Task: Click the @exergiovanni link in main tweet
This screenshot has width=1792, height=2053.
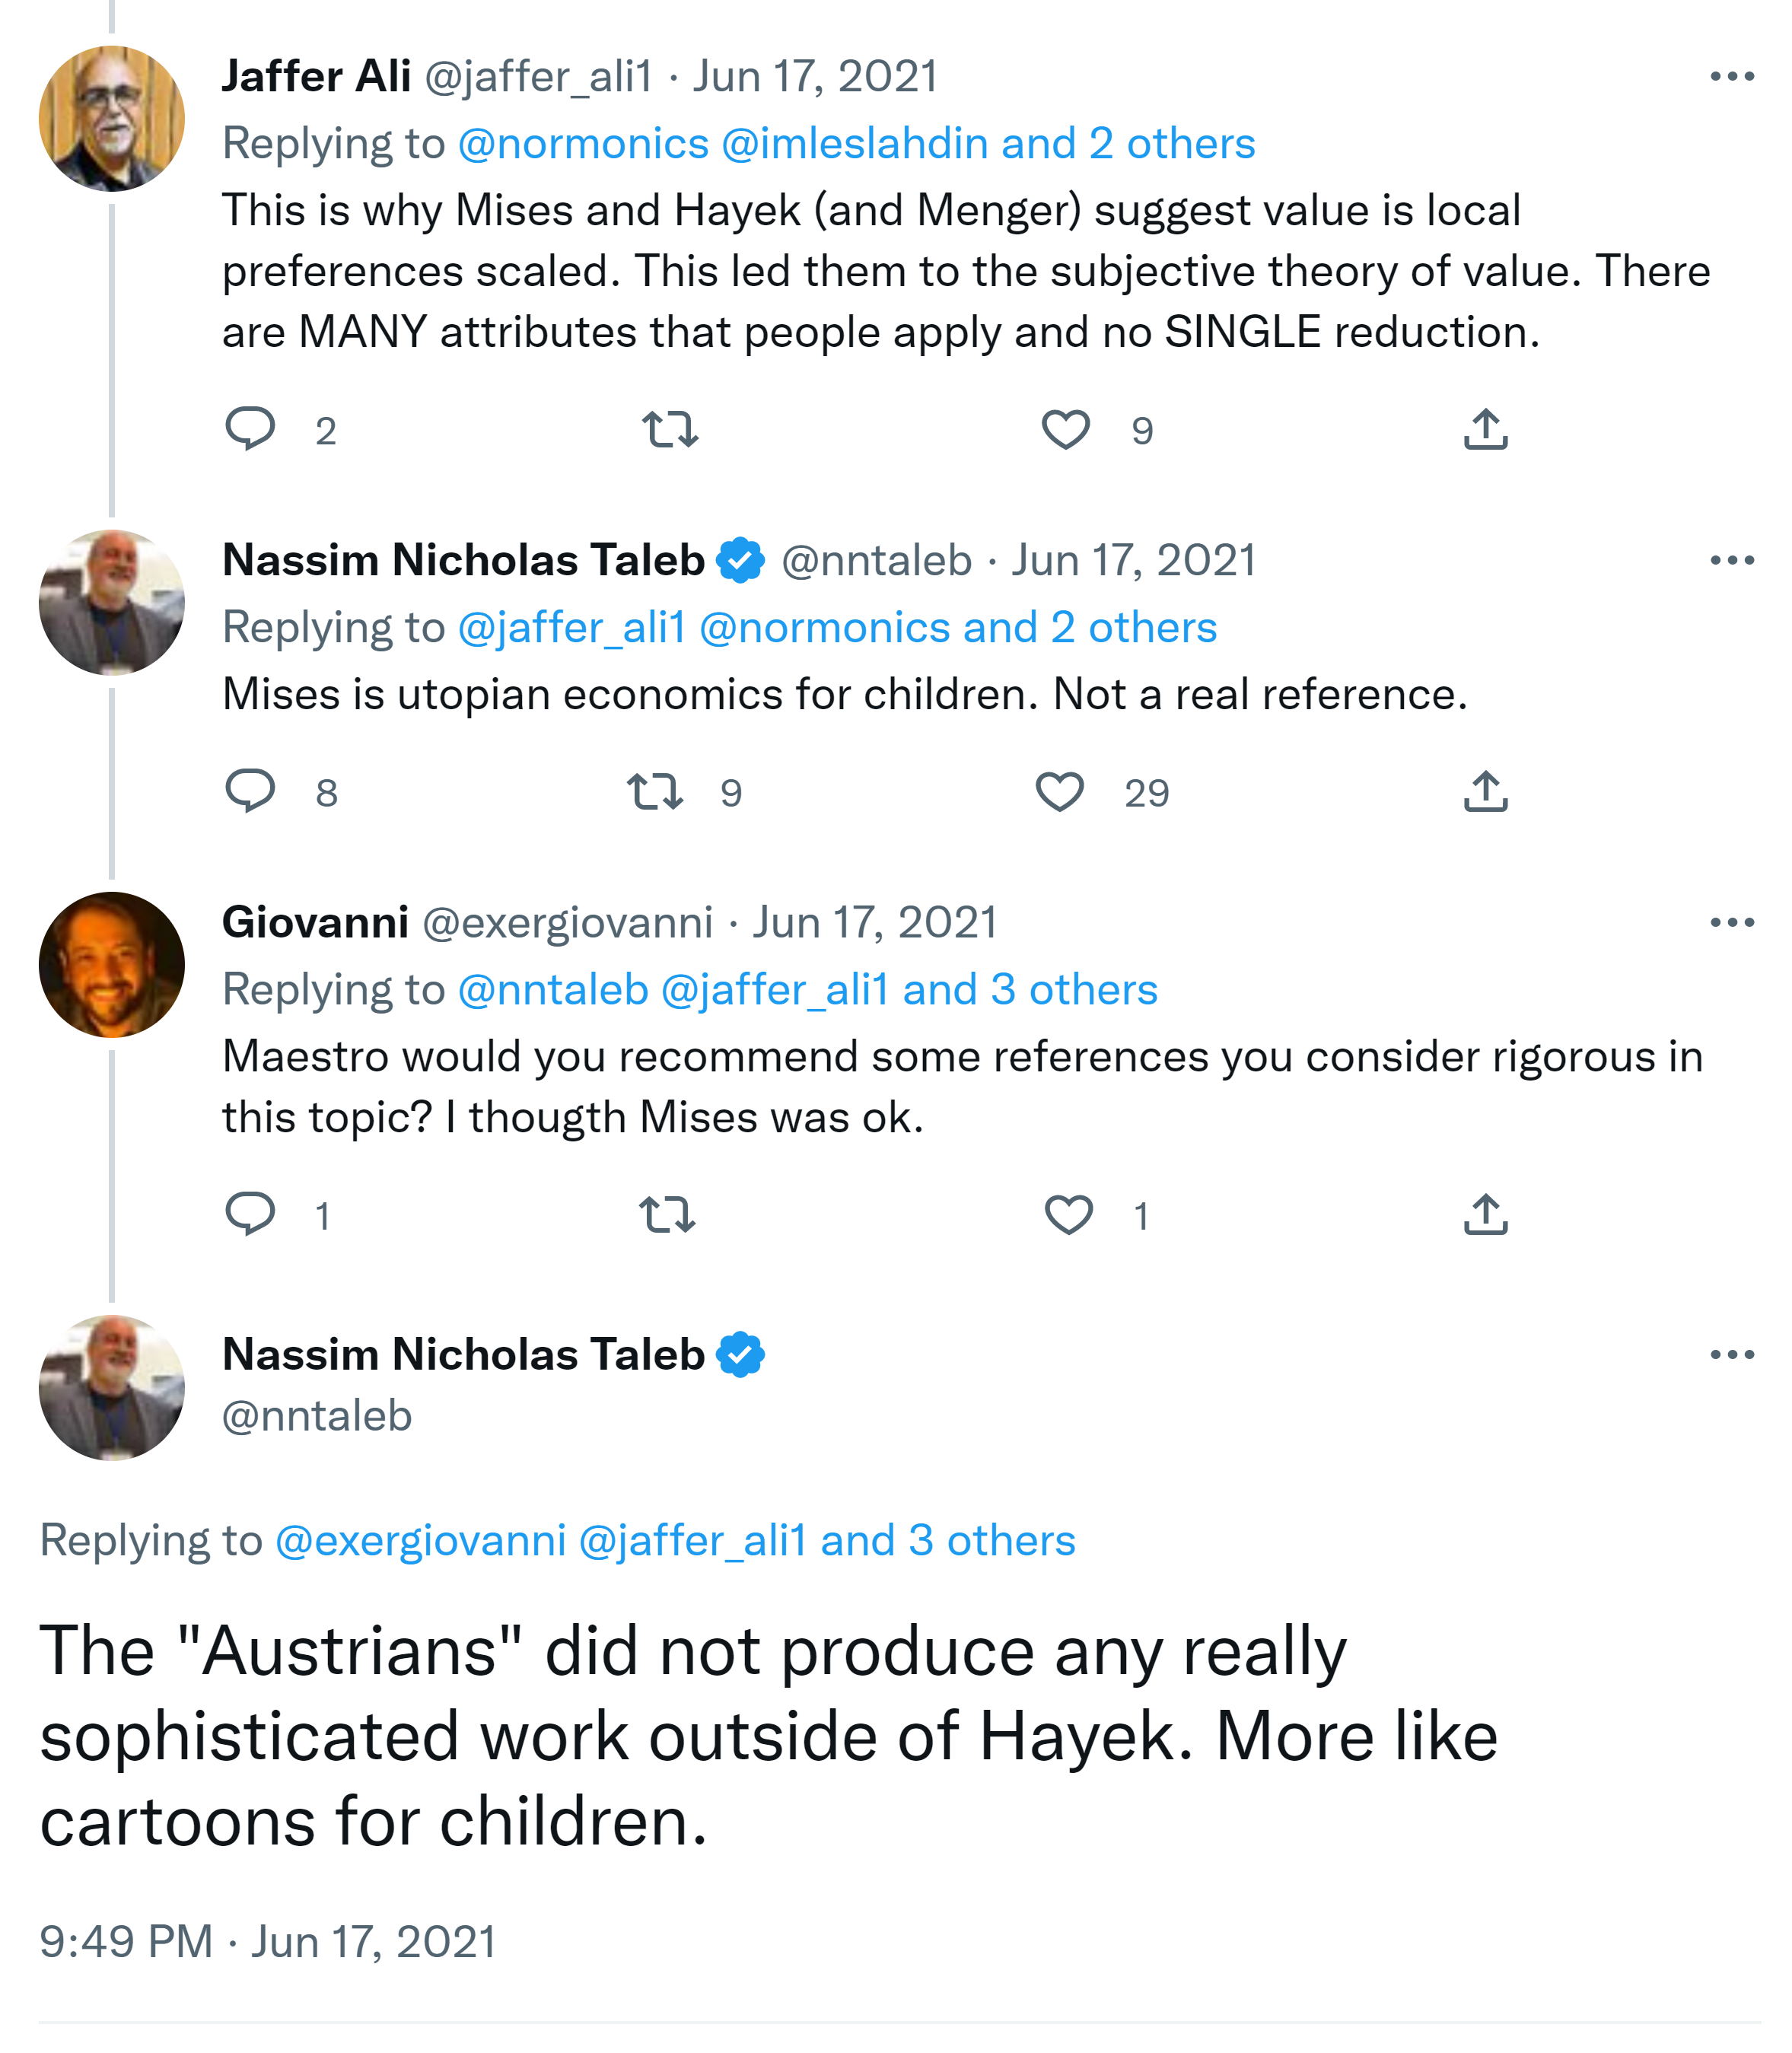Action: (420, 1540)
